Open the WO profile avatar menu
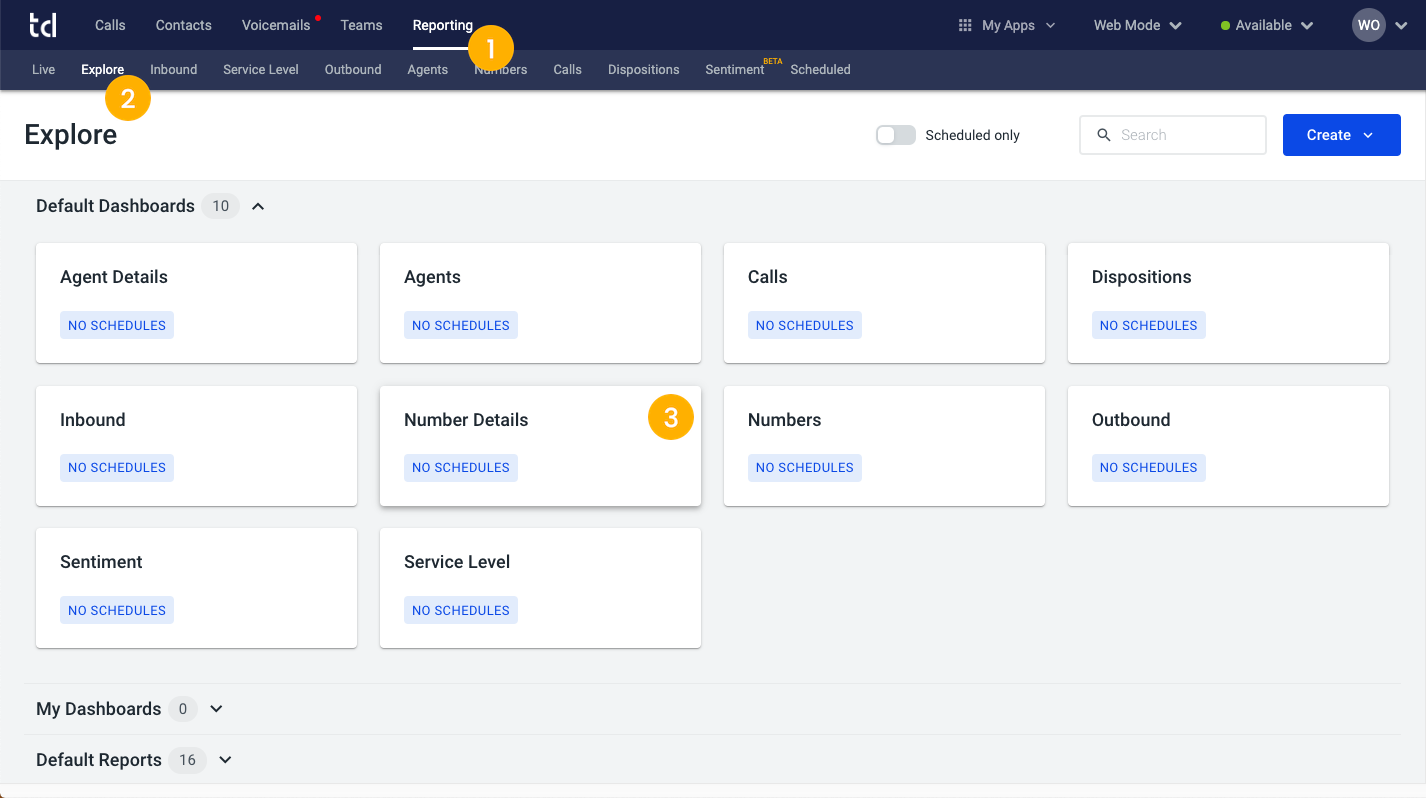The width and height of the screenshot is (1426, 798). [1368, 25]
